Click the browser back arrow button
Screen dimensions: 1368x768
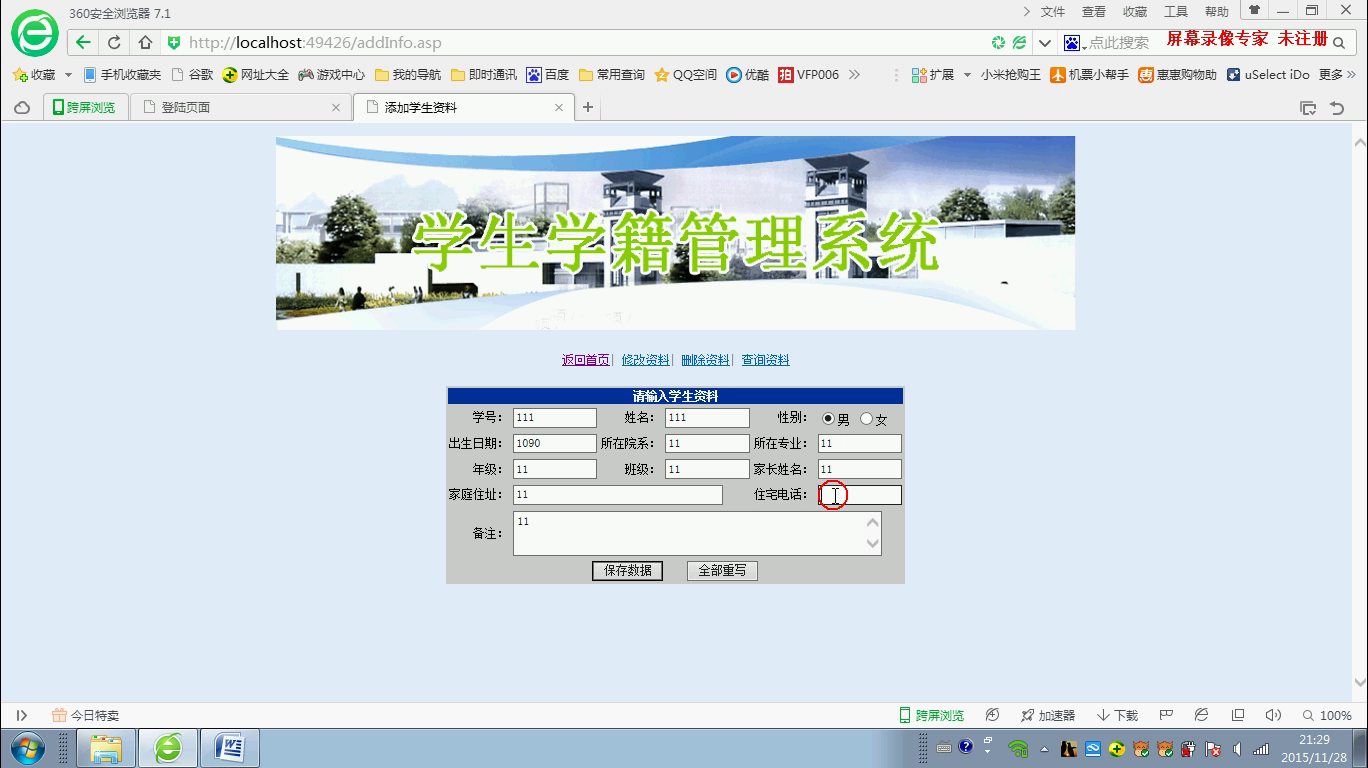coord(83,42)
